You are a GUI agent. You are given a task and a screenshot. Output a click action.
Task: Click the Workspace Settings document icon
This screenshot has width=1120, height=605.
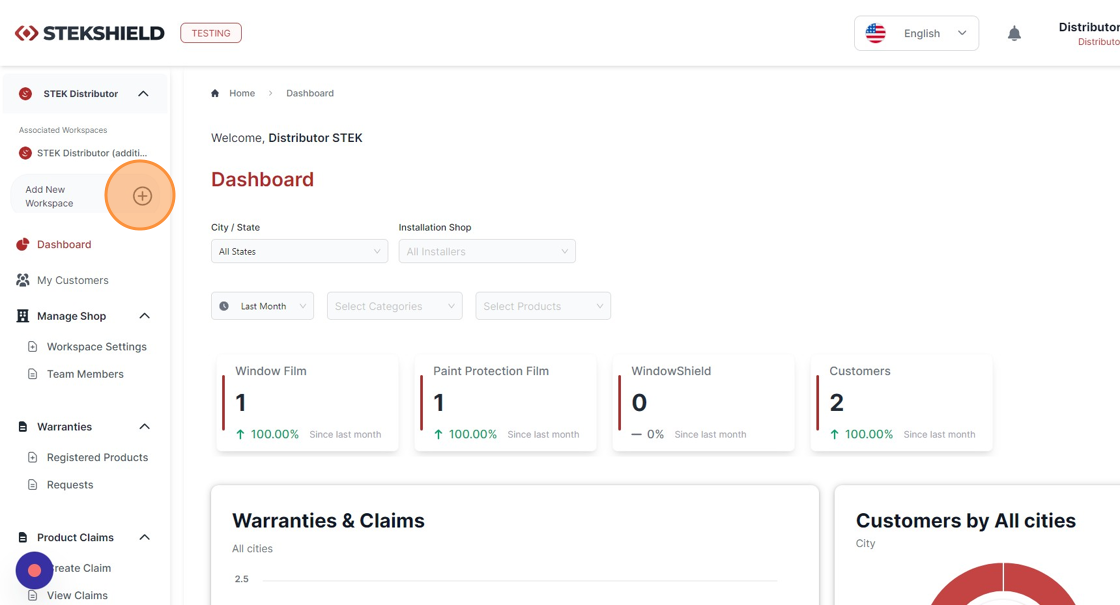point(32,346)
